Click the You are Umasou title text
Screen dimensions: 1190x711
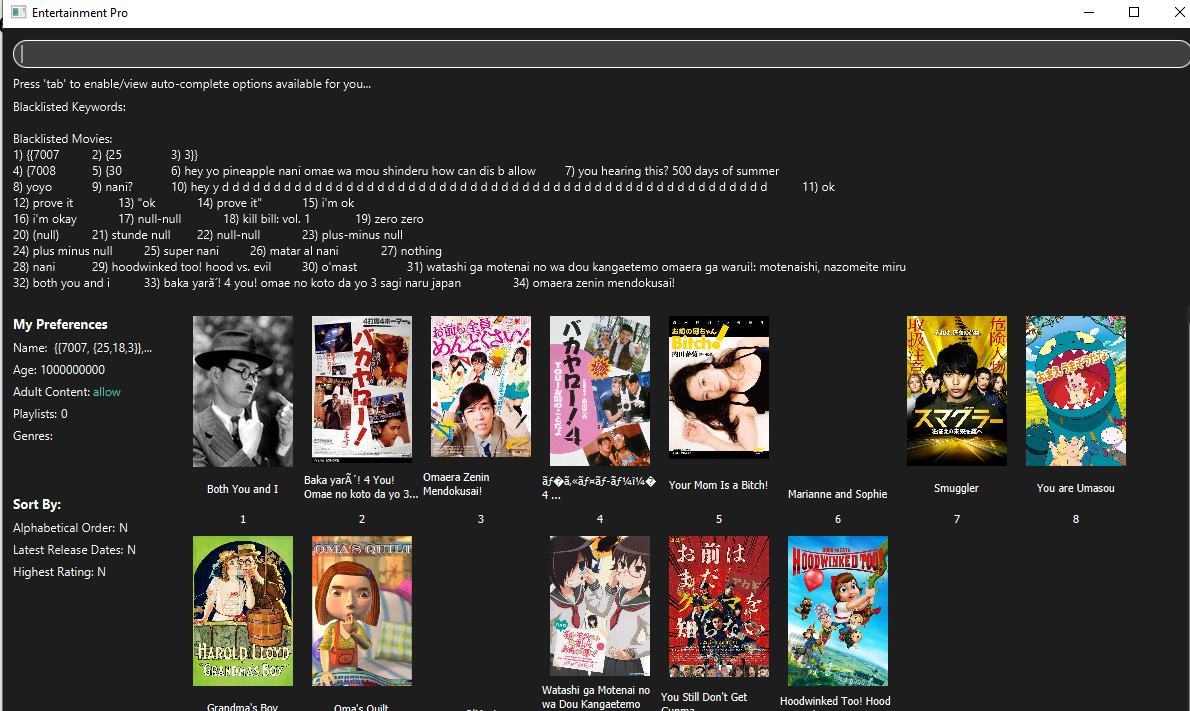[x=1075, y=489]
